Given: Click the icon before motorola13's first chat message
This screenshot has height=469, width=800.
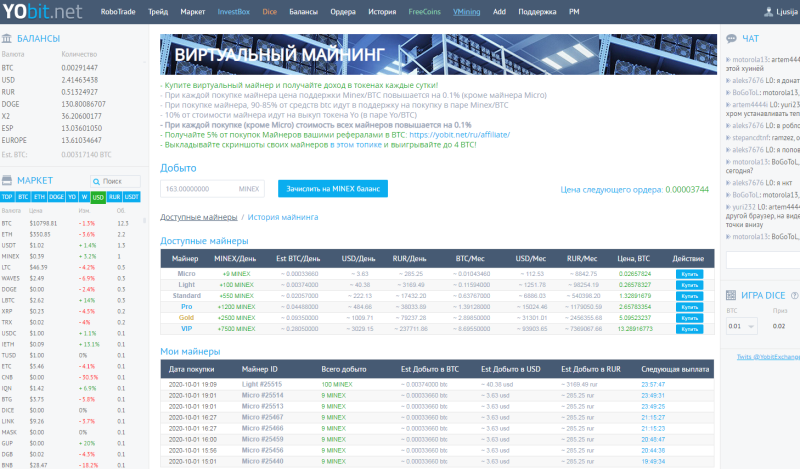Looking at the screenshot, I should pos(727,61).
